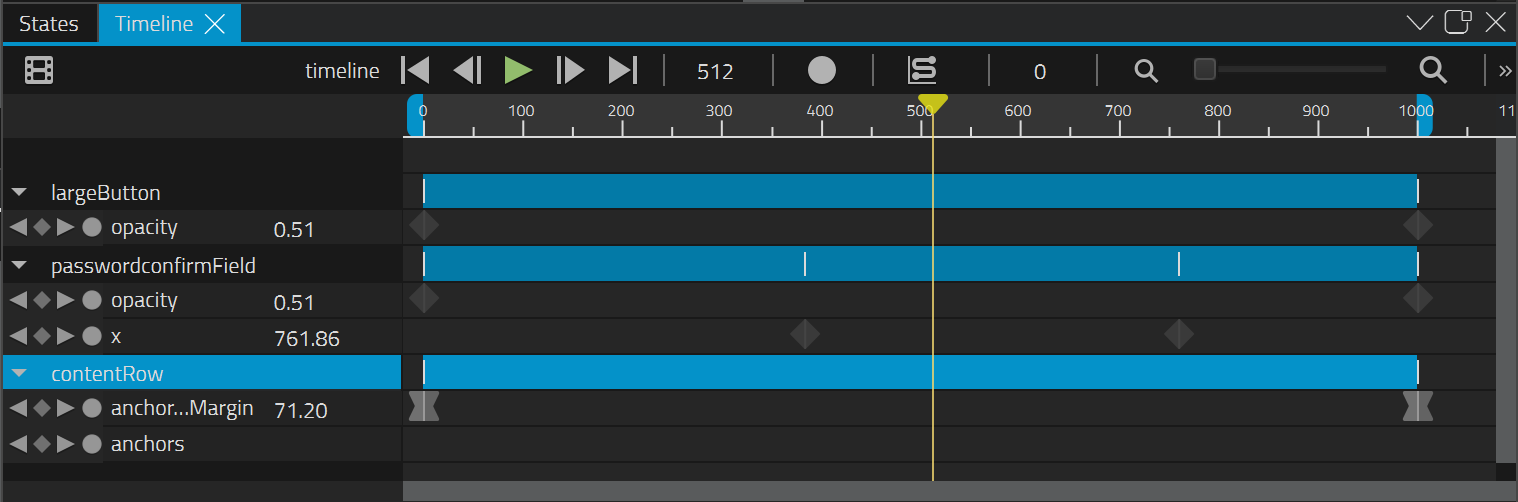Step back to the previous frame
1518x502 pixels.
[467, 70]
